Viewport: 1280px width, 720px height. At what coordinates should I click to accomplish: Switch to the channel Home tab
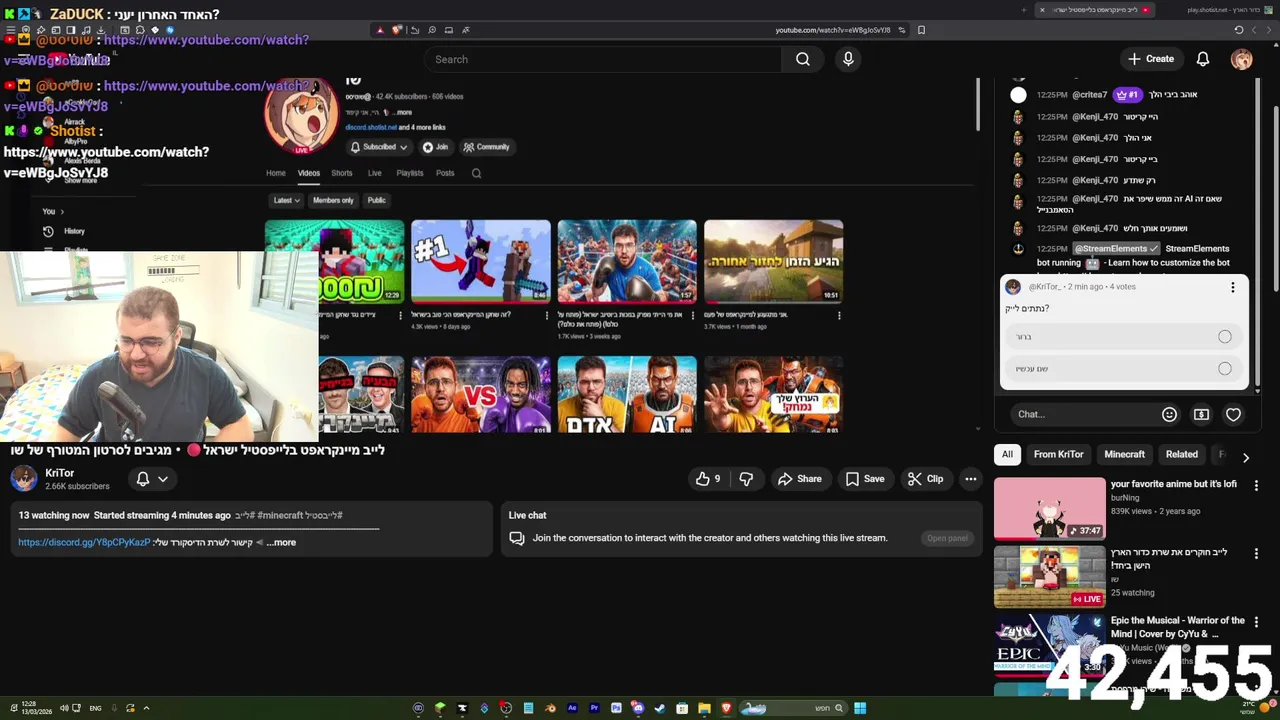[x=276, y=173]
